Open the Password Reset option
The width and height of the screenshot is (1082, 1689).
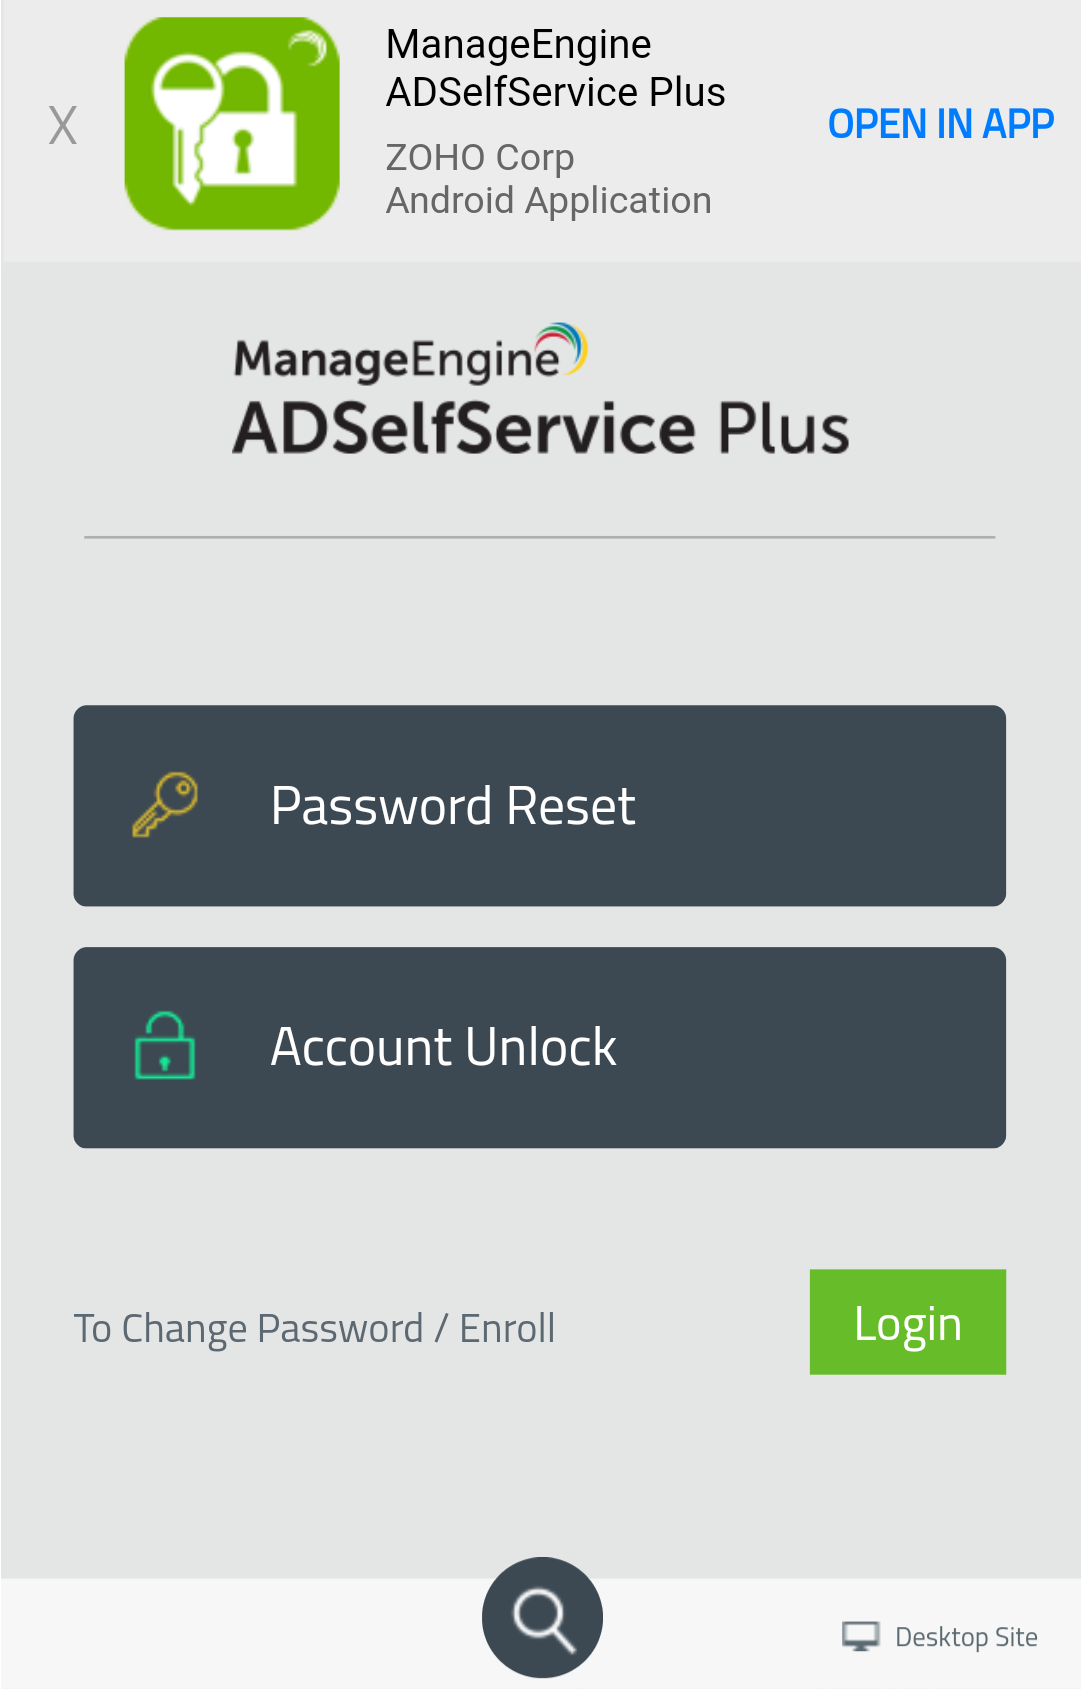(x=540, y=805)
